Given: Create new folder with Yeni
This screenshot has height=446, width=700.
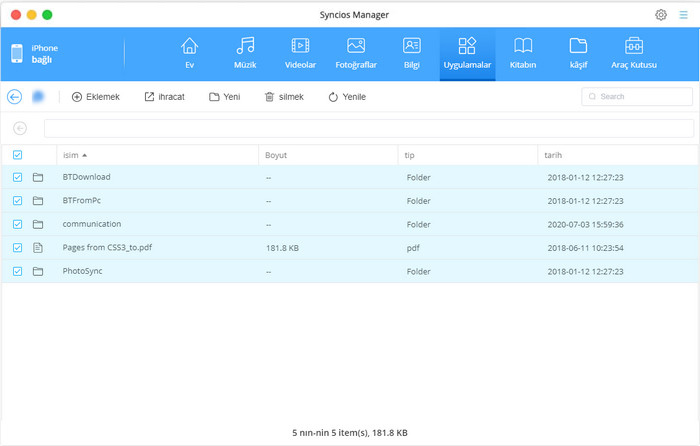Looking at the screenshot, I should (x=225, y=97).
